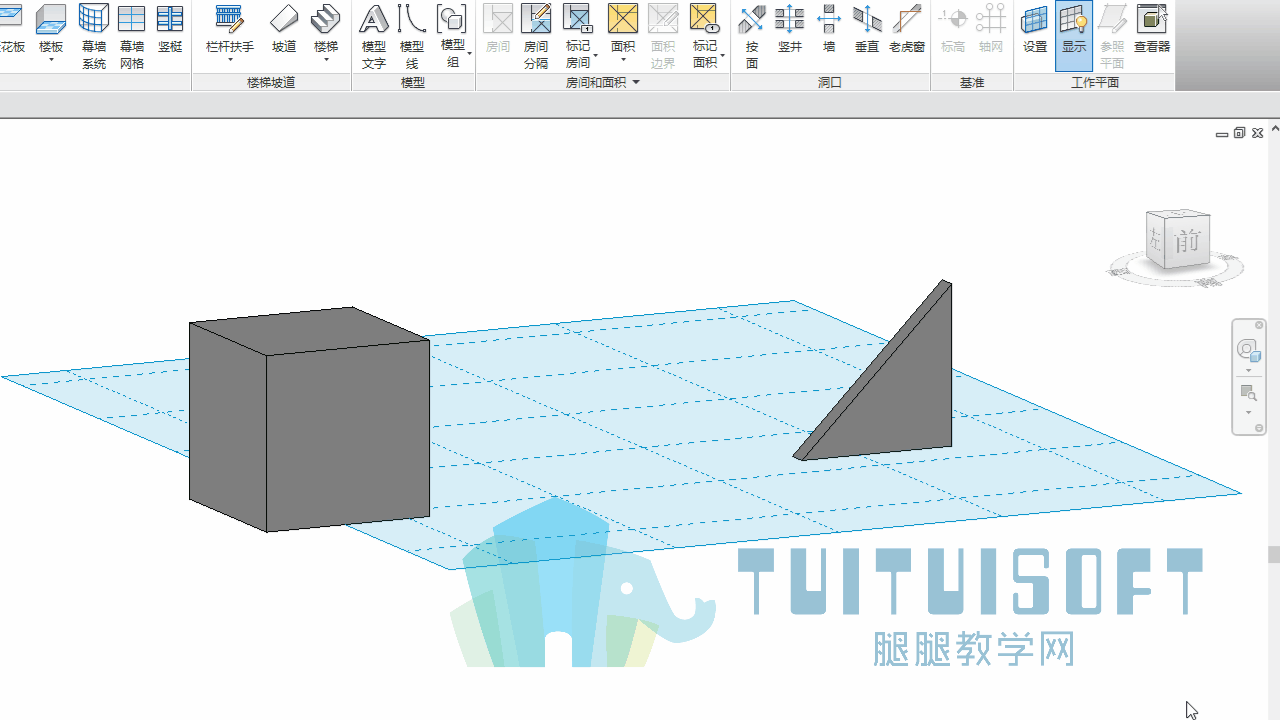The width and height of the screenshot is (1280, 720).
Task: Click the 房间分隔 room separator tool
Action: [x=536, y=36]
